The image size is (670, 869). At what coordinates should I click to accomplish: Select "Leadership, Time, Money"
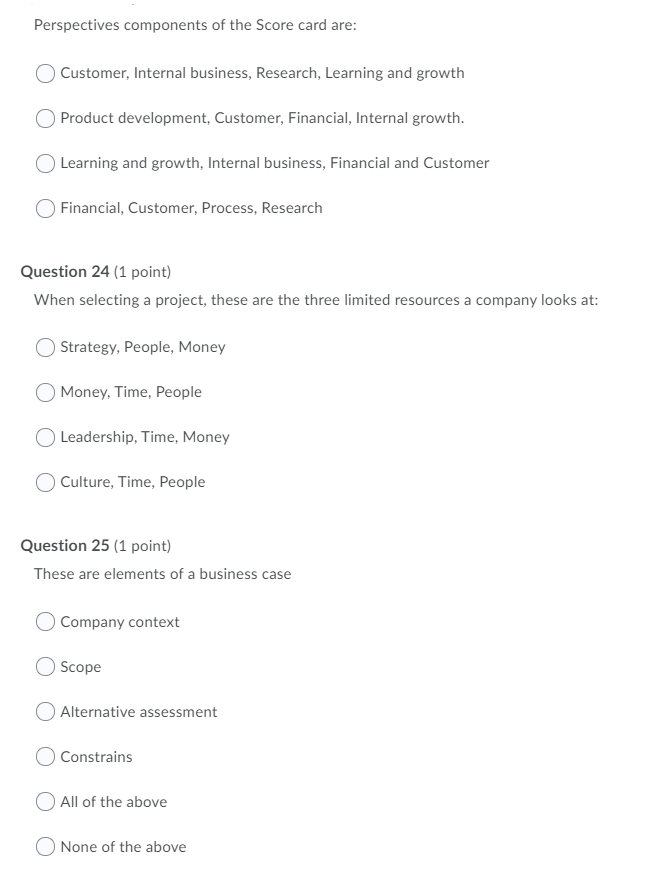point(45,437)
